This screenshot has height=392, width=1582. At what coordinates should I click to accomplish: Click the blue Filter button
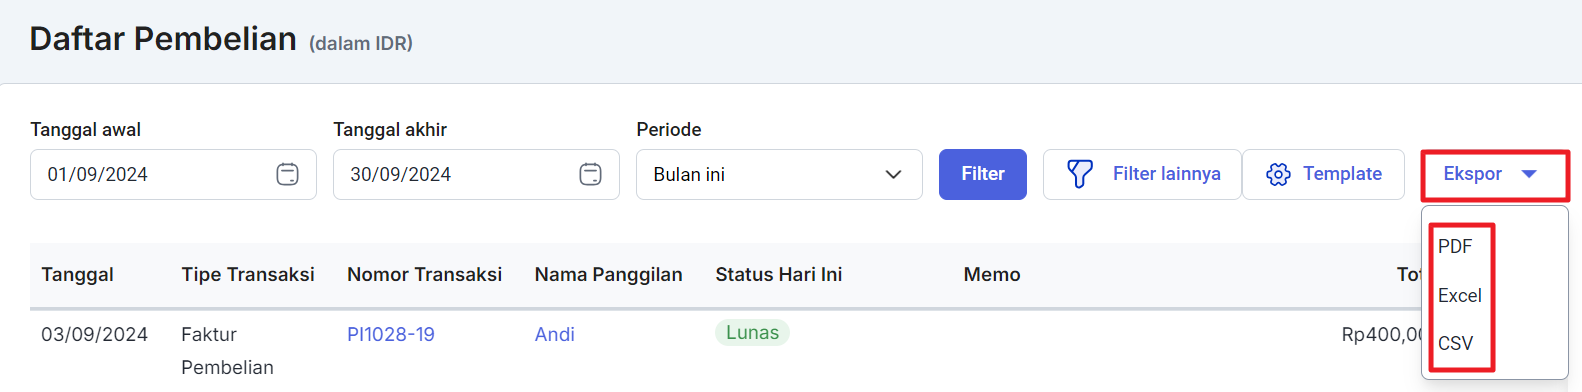tap(983, 174)
